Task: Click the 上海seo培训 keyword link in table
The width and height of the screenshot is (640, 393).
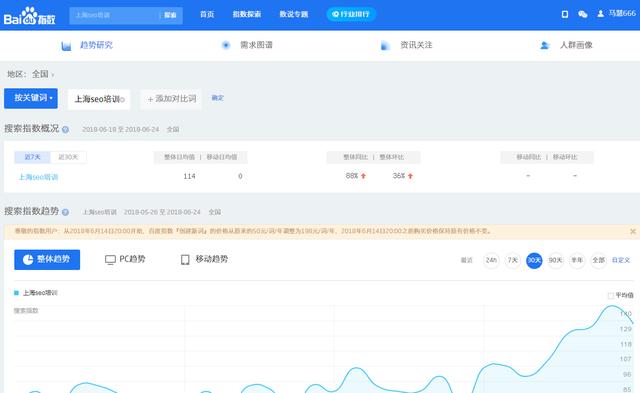Action: click(x=38, y=177)
